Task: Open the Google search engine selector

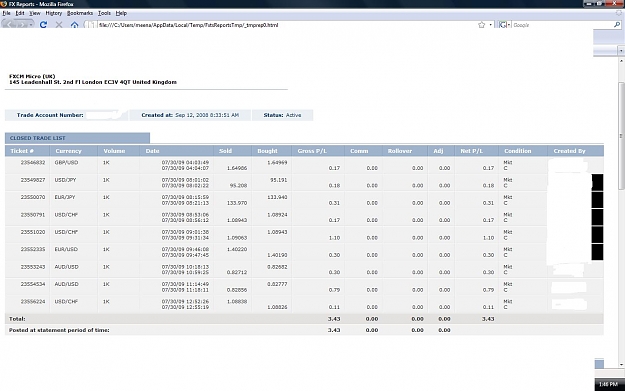Action: [505, 25]
